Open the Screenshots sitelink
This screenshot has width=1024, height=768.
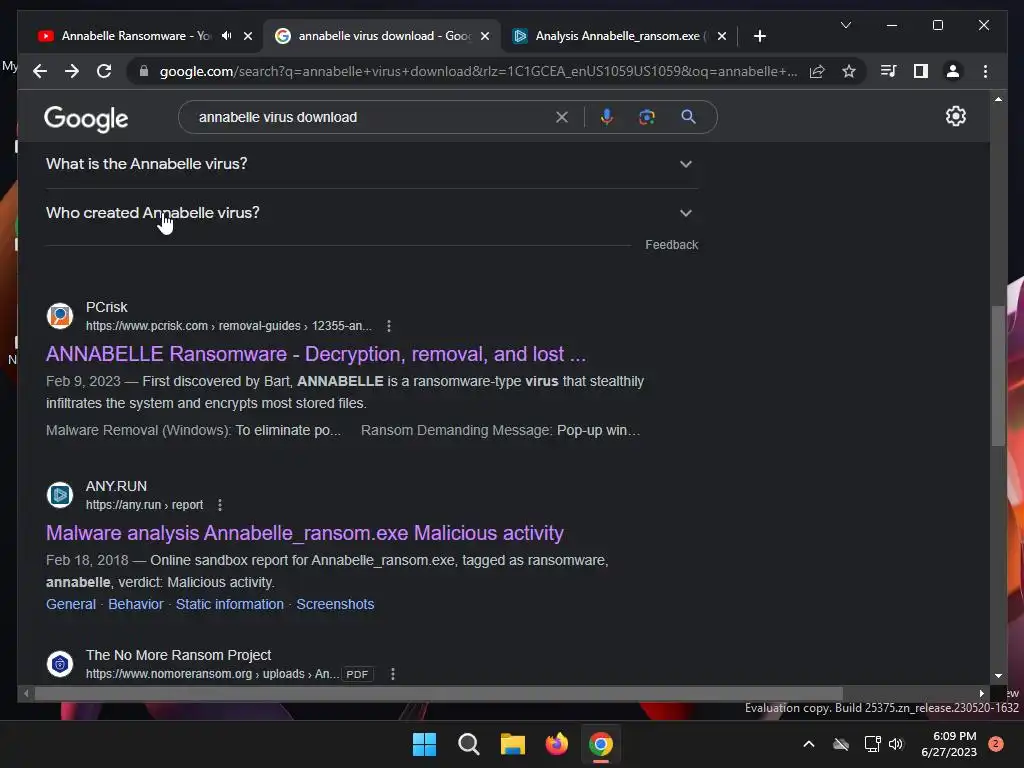coord(335,604)
